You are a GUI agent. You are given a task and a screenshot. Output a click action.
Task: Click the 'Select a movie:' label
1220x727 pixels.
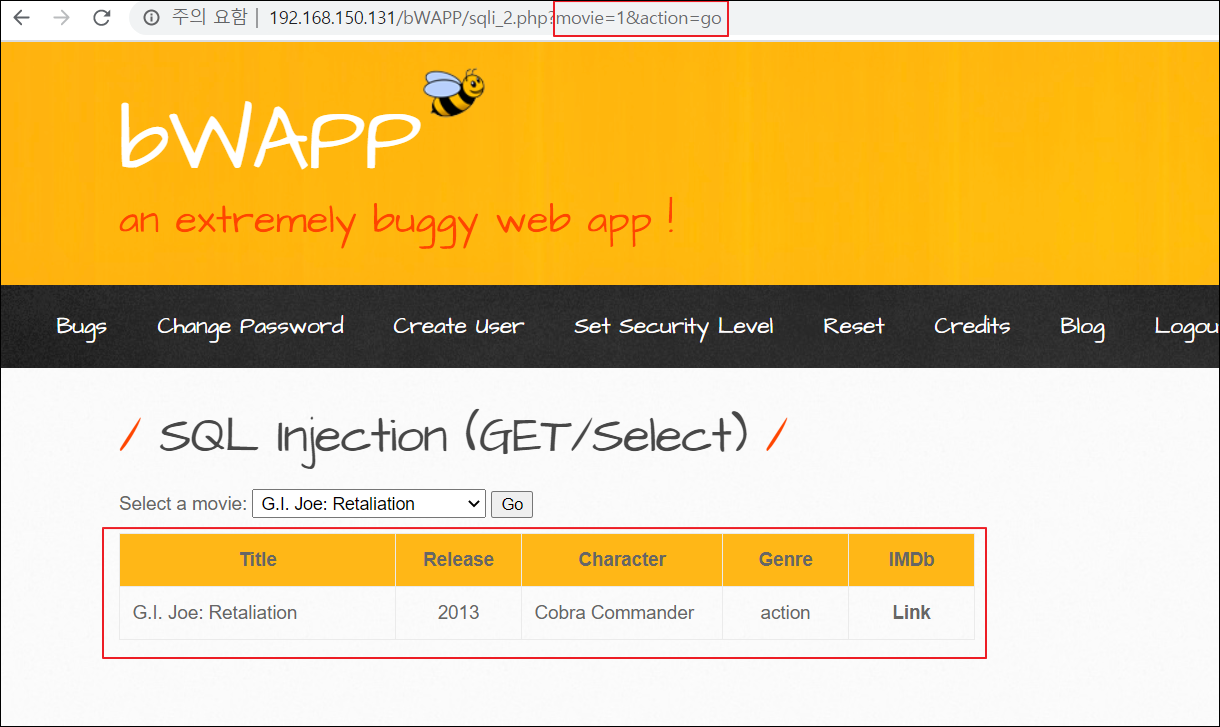(183, 504)
